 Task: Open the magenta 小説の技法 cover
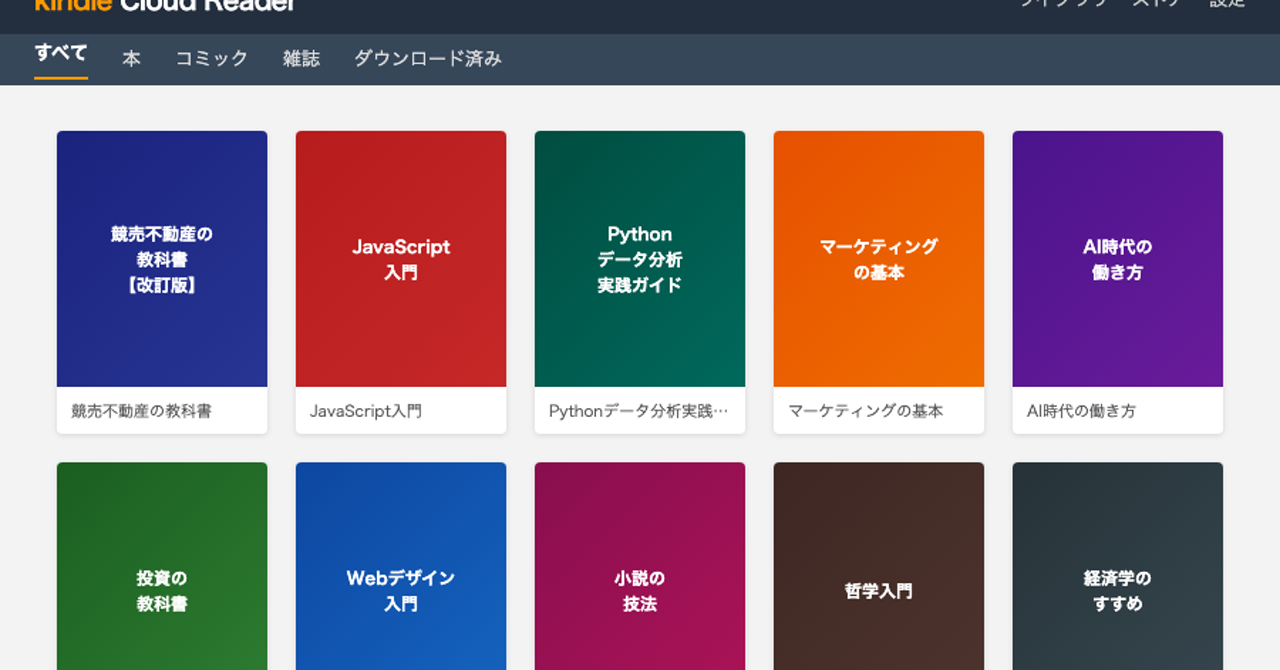click(x=640, y=566)
